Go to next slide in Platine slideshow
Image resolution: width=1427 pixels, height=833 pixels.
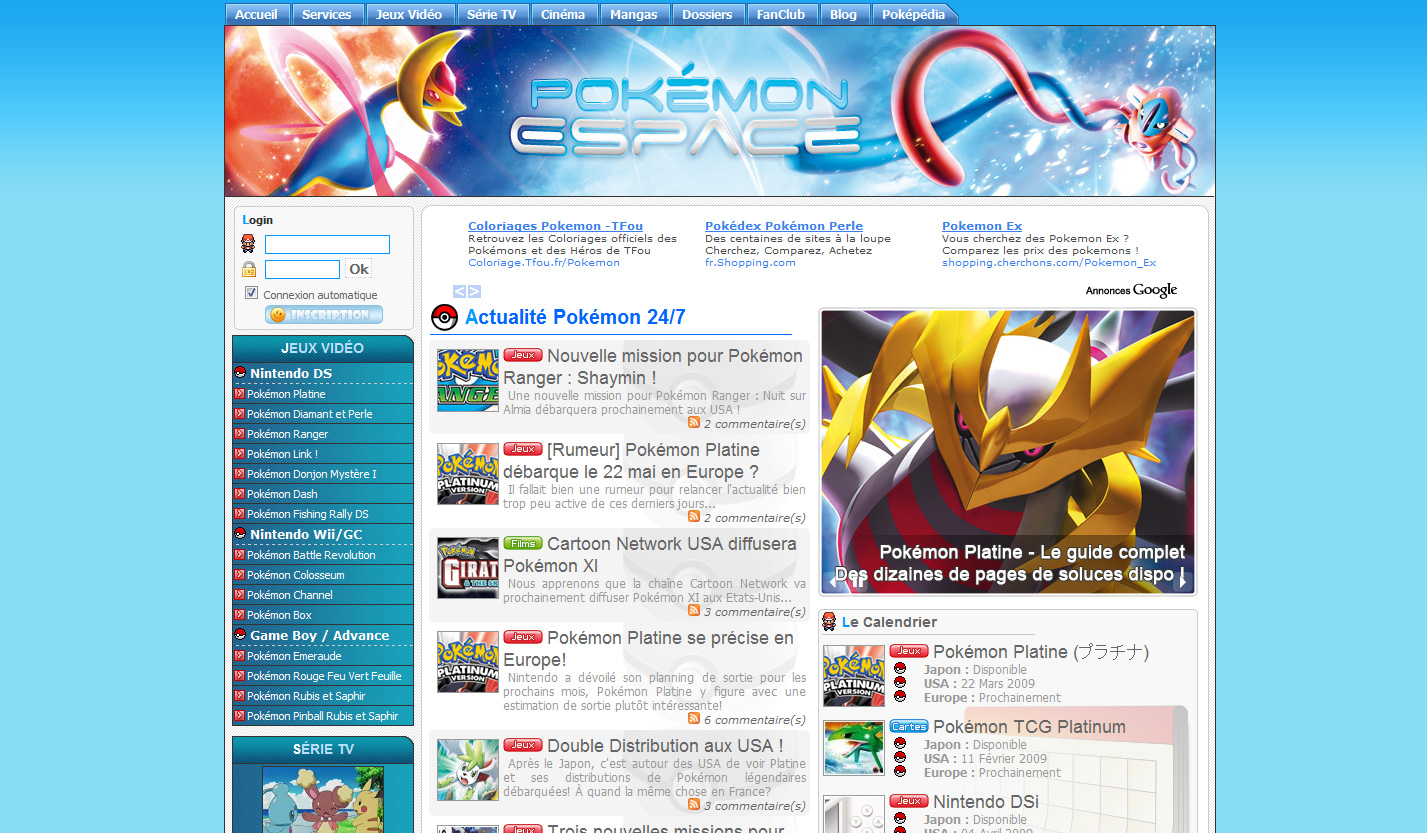[1182, 580]
